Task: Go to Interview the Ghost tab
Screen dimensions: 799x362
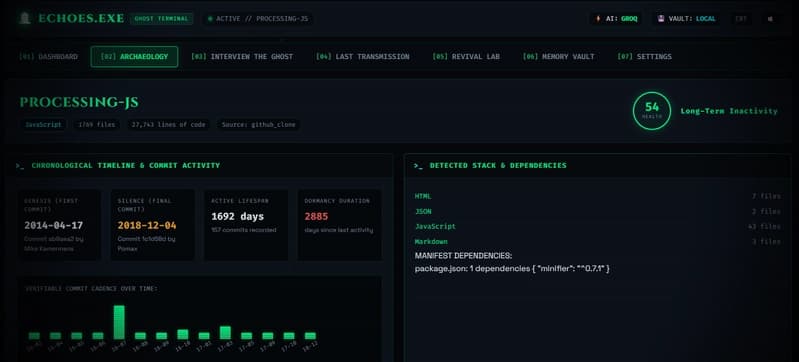Action: coord(242,57)
